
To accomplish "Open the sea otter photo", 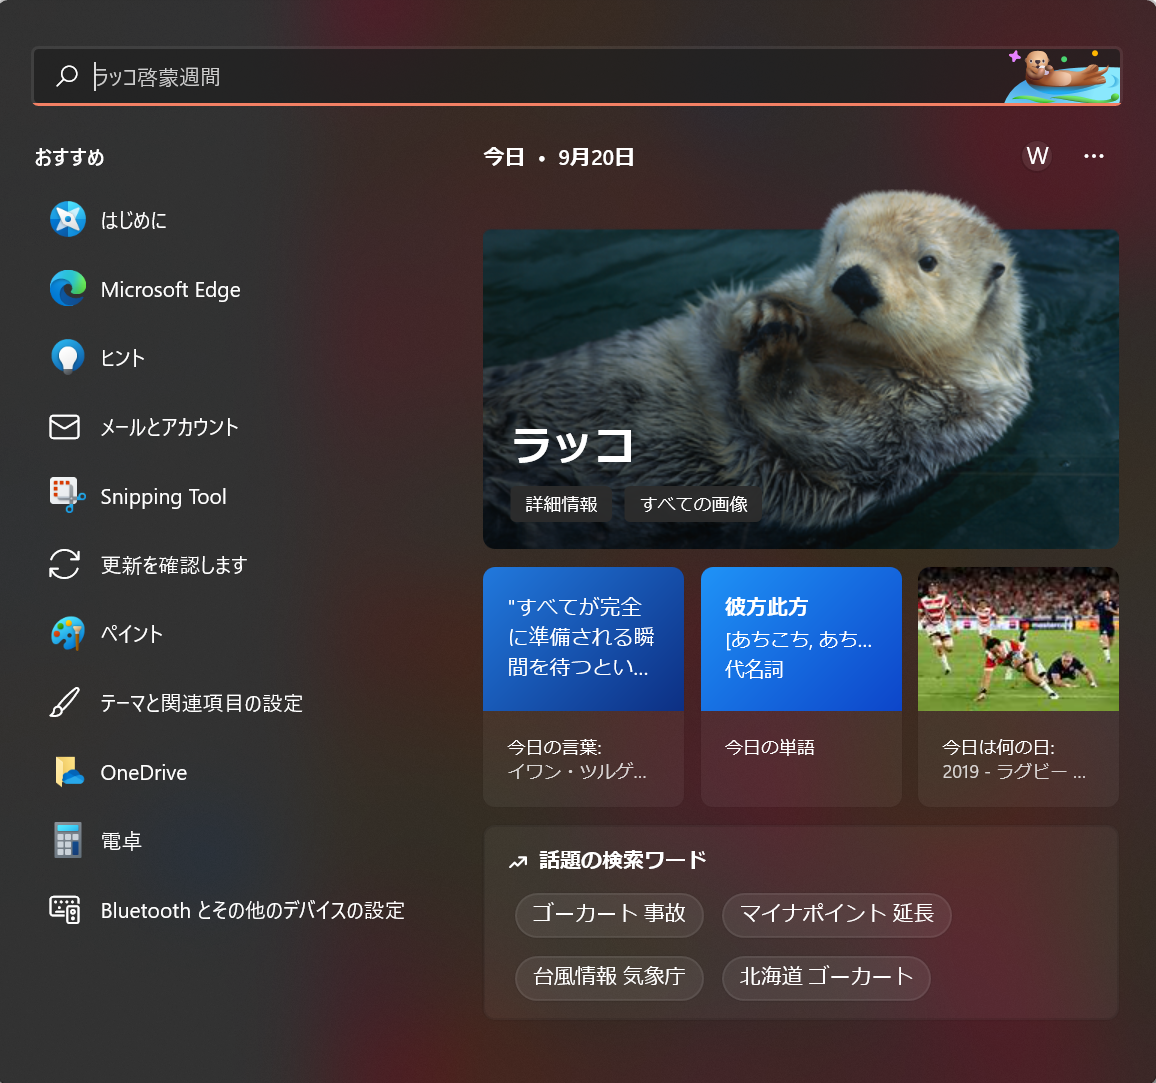I will click(x=801, y=369).
